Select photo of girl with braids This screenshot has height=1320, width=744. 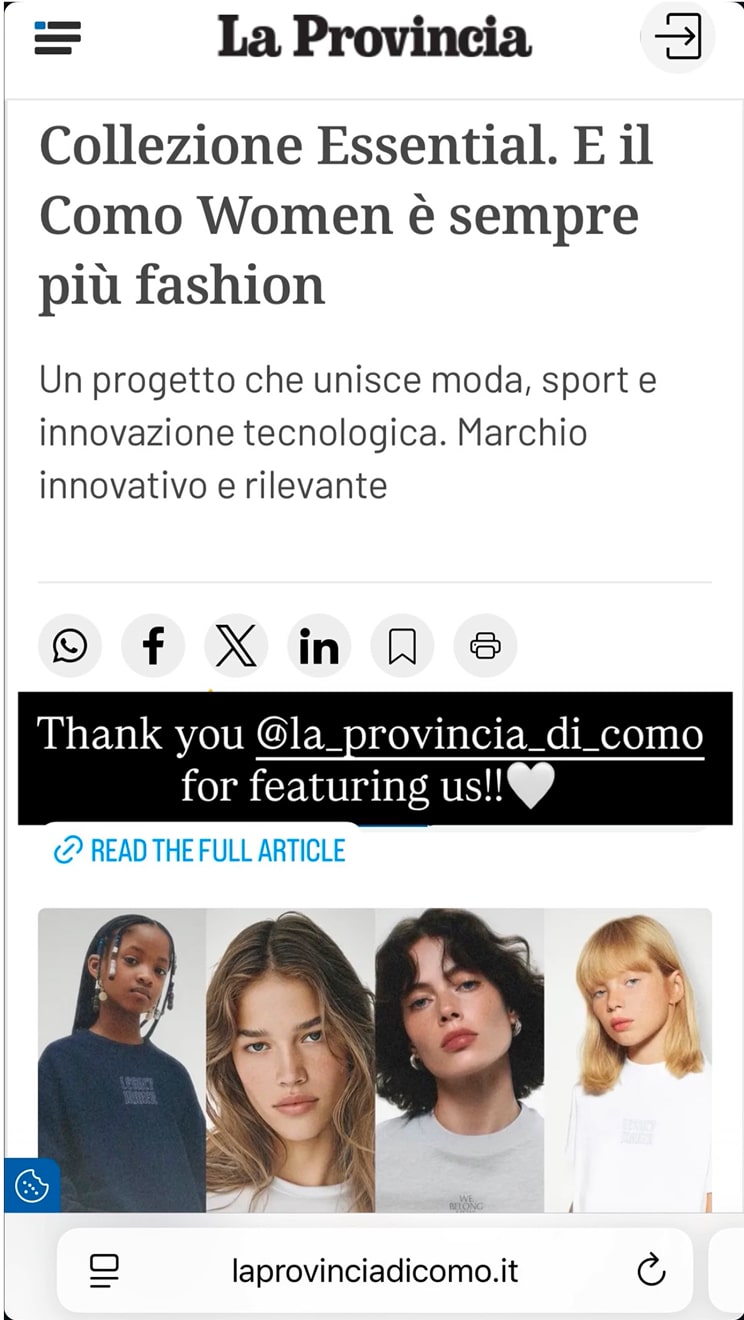coord(122,1060)
